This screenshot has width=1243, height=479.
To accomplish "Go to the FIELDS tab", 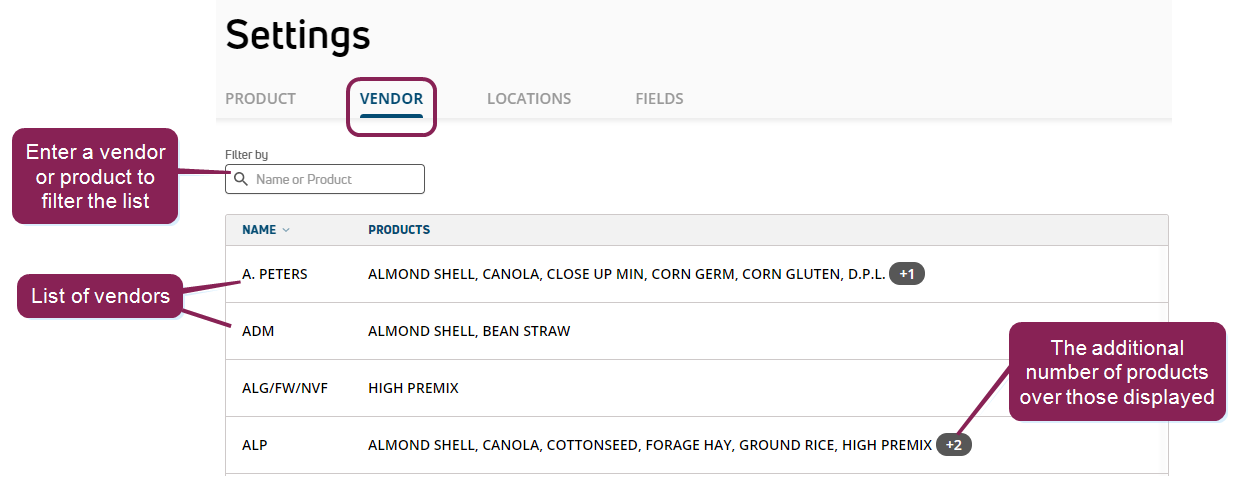I will [659, 99].
